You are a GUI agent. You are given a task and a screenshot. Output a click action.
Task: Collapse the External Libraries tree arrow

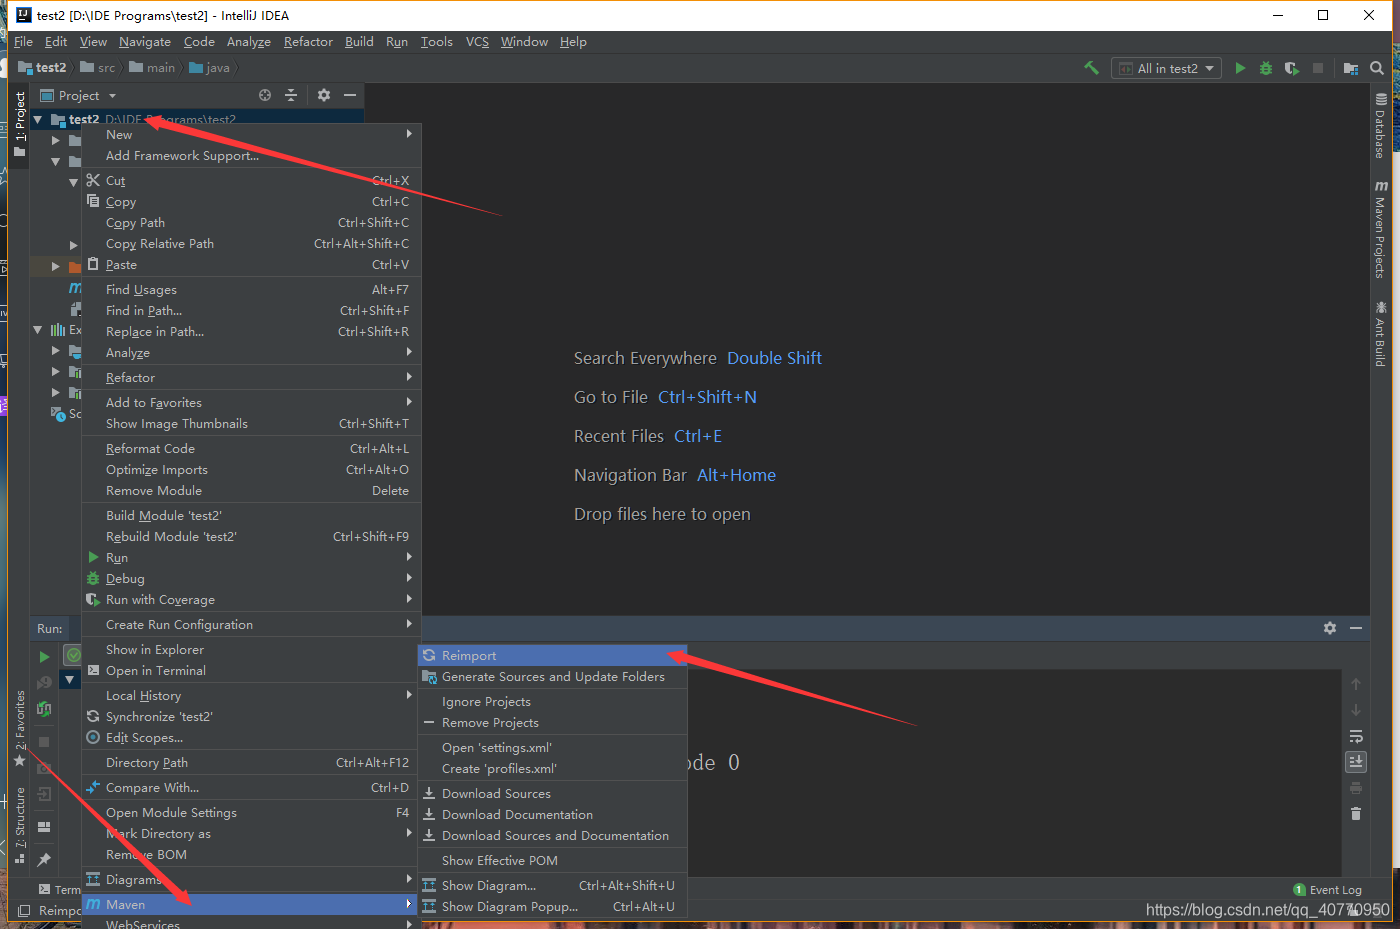[38, 329]
